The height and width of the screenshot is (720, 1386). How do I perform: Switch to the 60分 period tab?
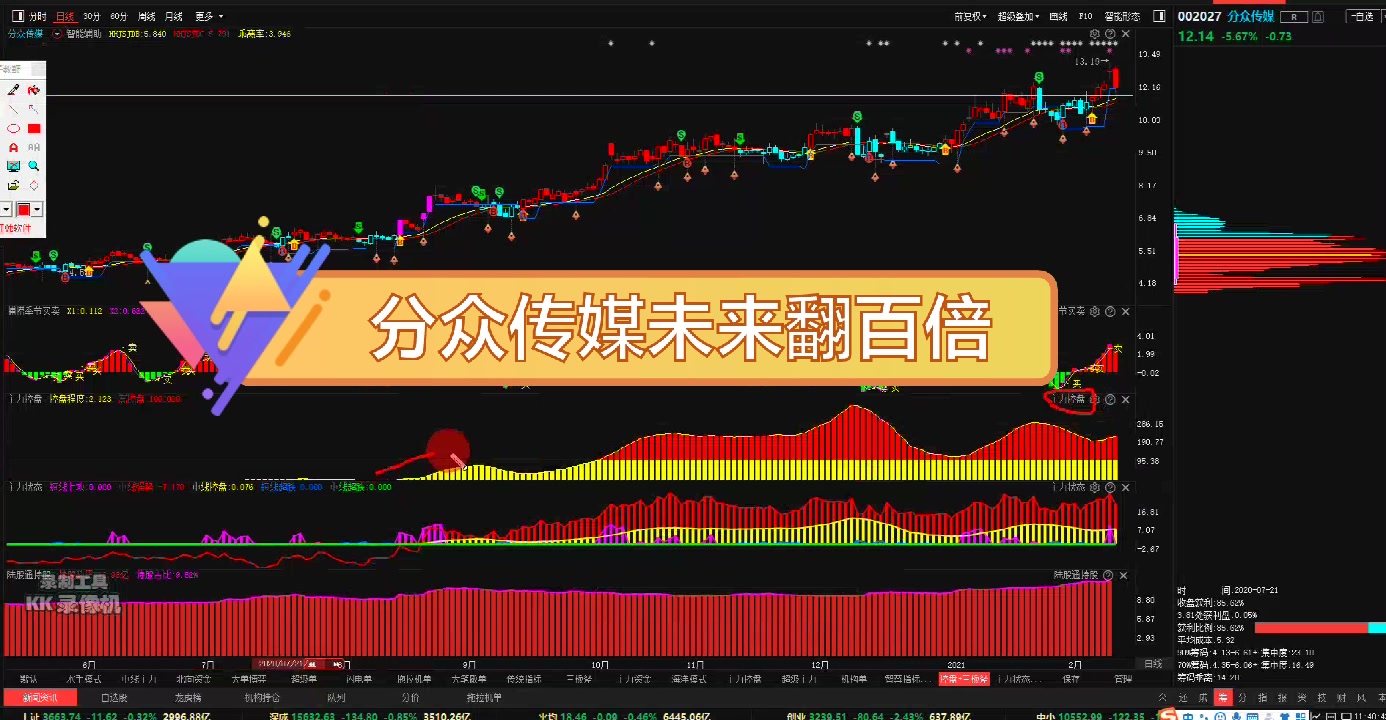coord(119,16)
